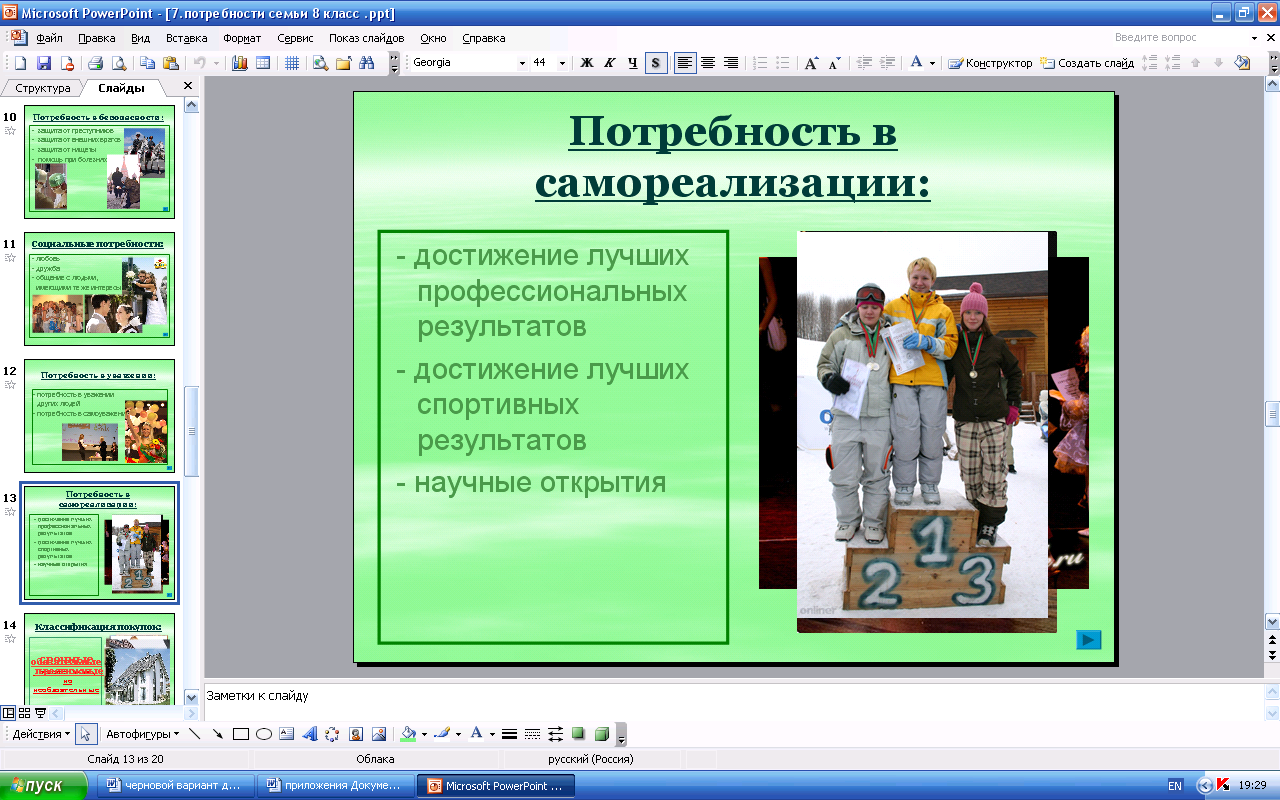Select slide 11 thumbnail Социальные потребности
Viewport: 1280px width, 800px height.
point(99,291)
